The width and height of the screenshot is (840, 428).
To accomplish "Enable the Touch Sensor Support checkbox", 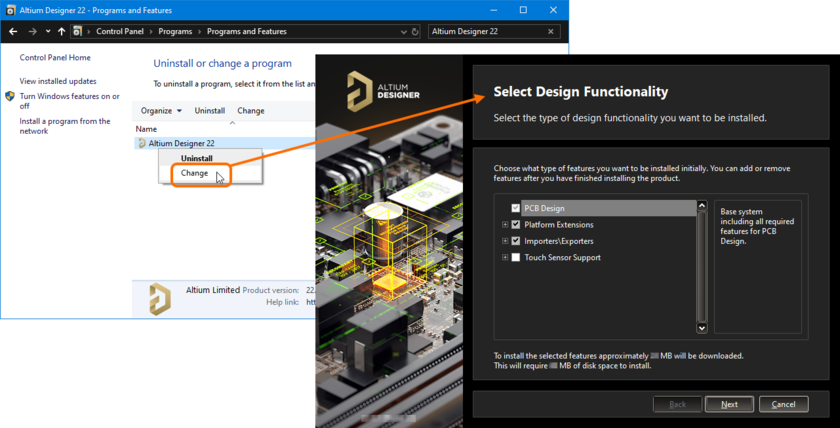I will tap(516, 258).
